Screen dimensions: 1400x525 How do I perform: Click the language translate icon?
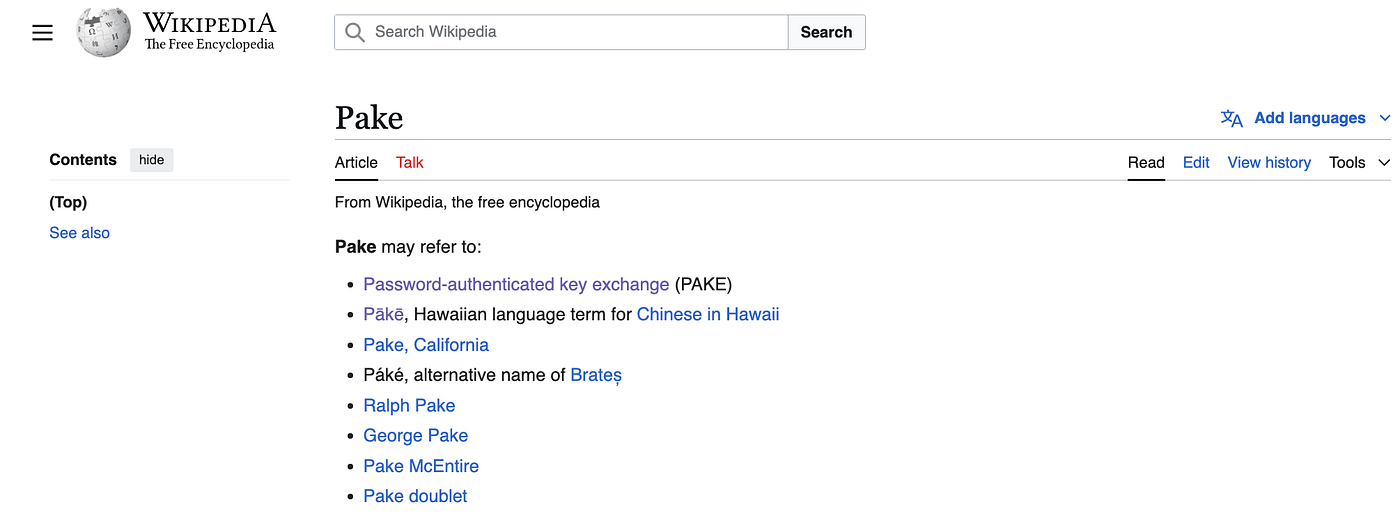point(1231,118)
